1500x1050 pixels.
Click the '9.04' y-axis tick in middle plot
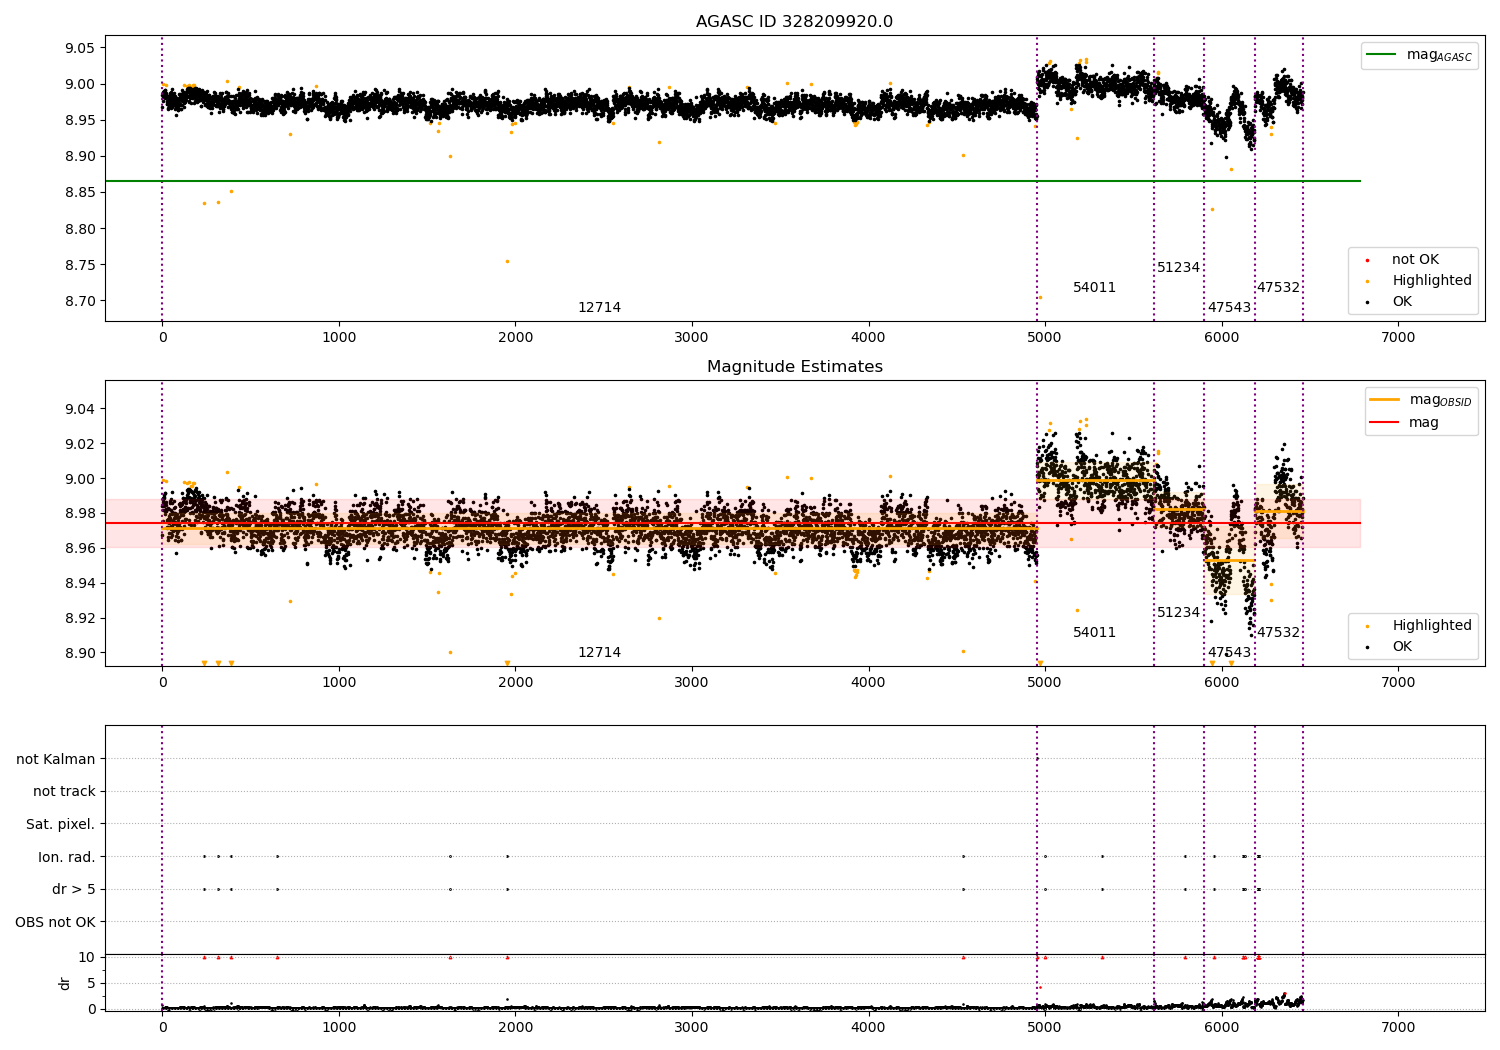pyautogui.click(x=79, y=409)
